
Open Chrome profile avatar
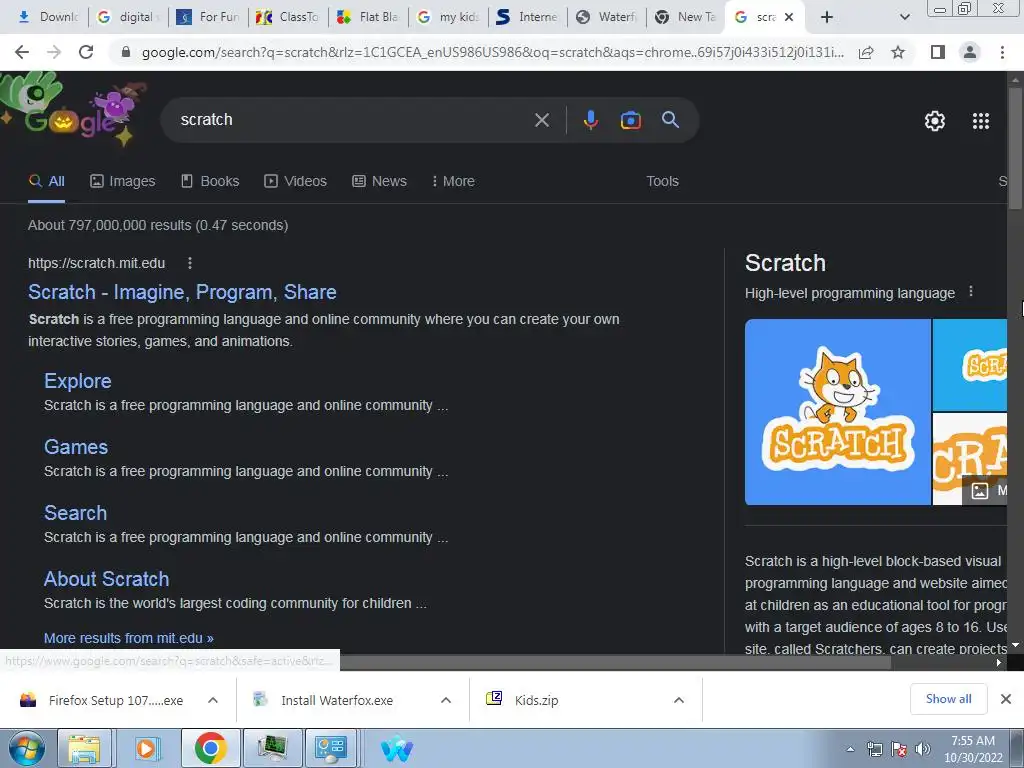tap(970, 52)
